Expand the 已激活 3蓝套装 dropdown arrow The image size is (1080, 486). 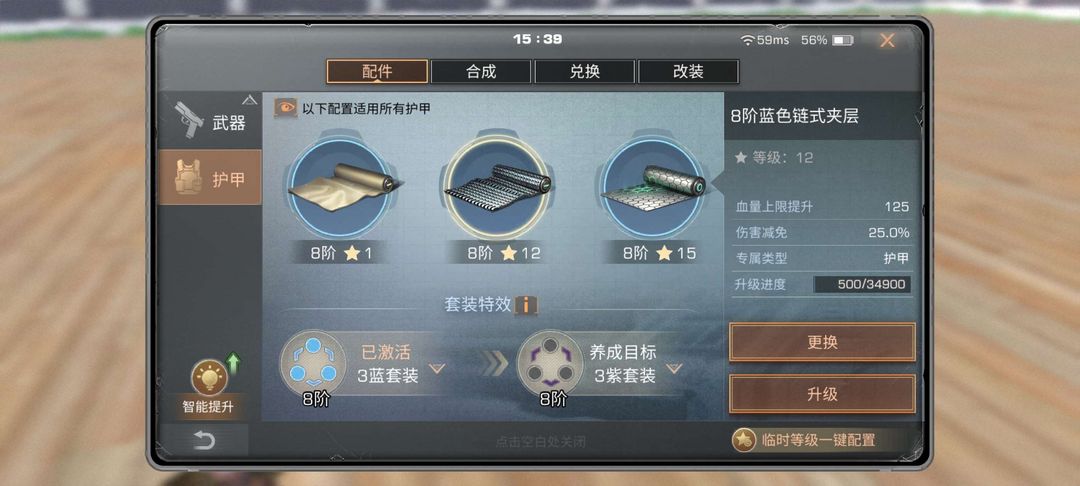click(x=437, y=368)
